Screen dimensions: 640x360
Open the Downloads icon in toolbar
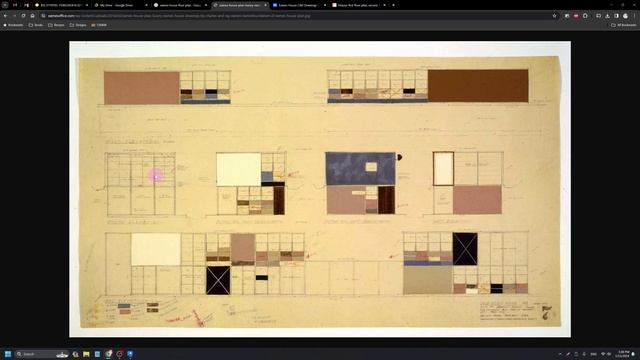[607, 16]
